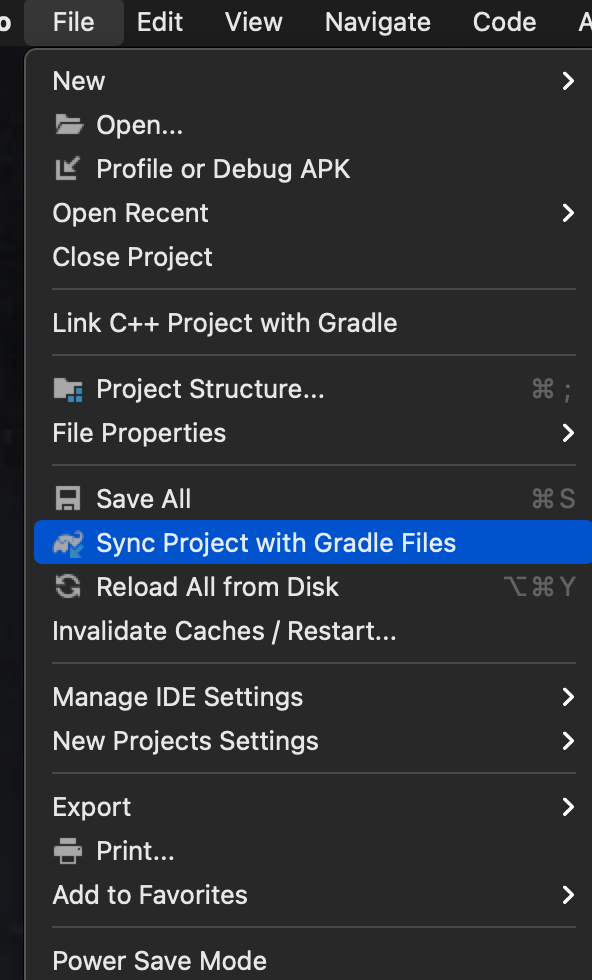
Task: Click the Gradle elephant sync icon
Action: pyautogui.click(x=68, y=543)
